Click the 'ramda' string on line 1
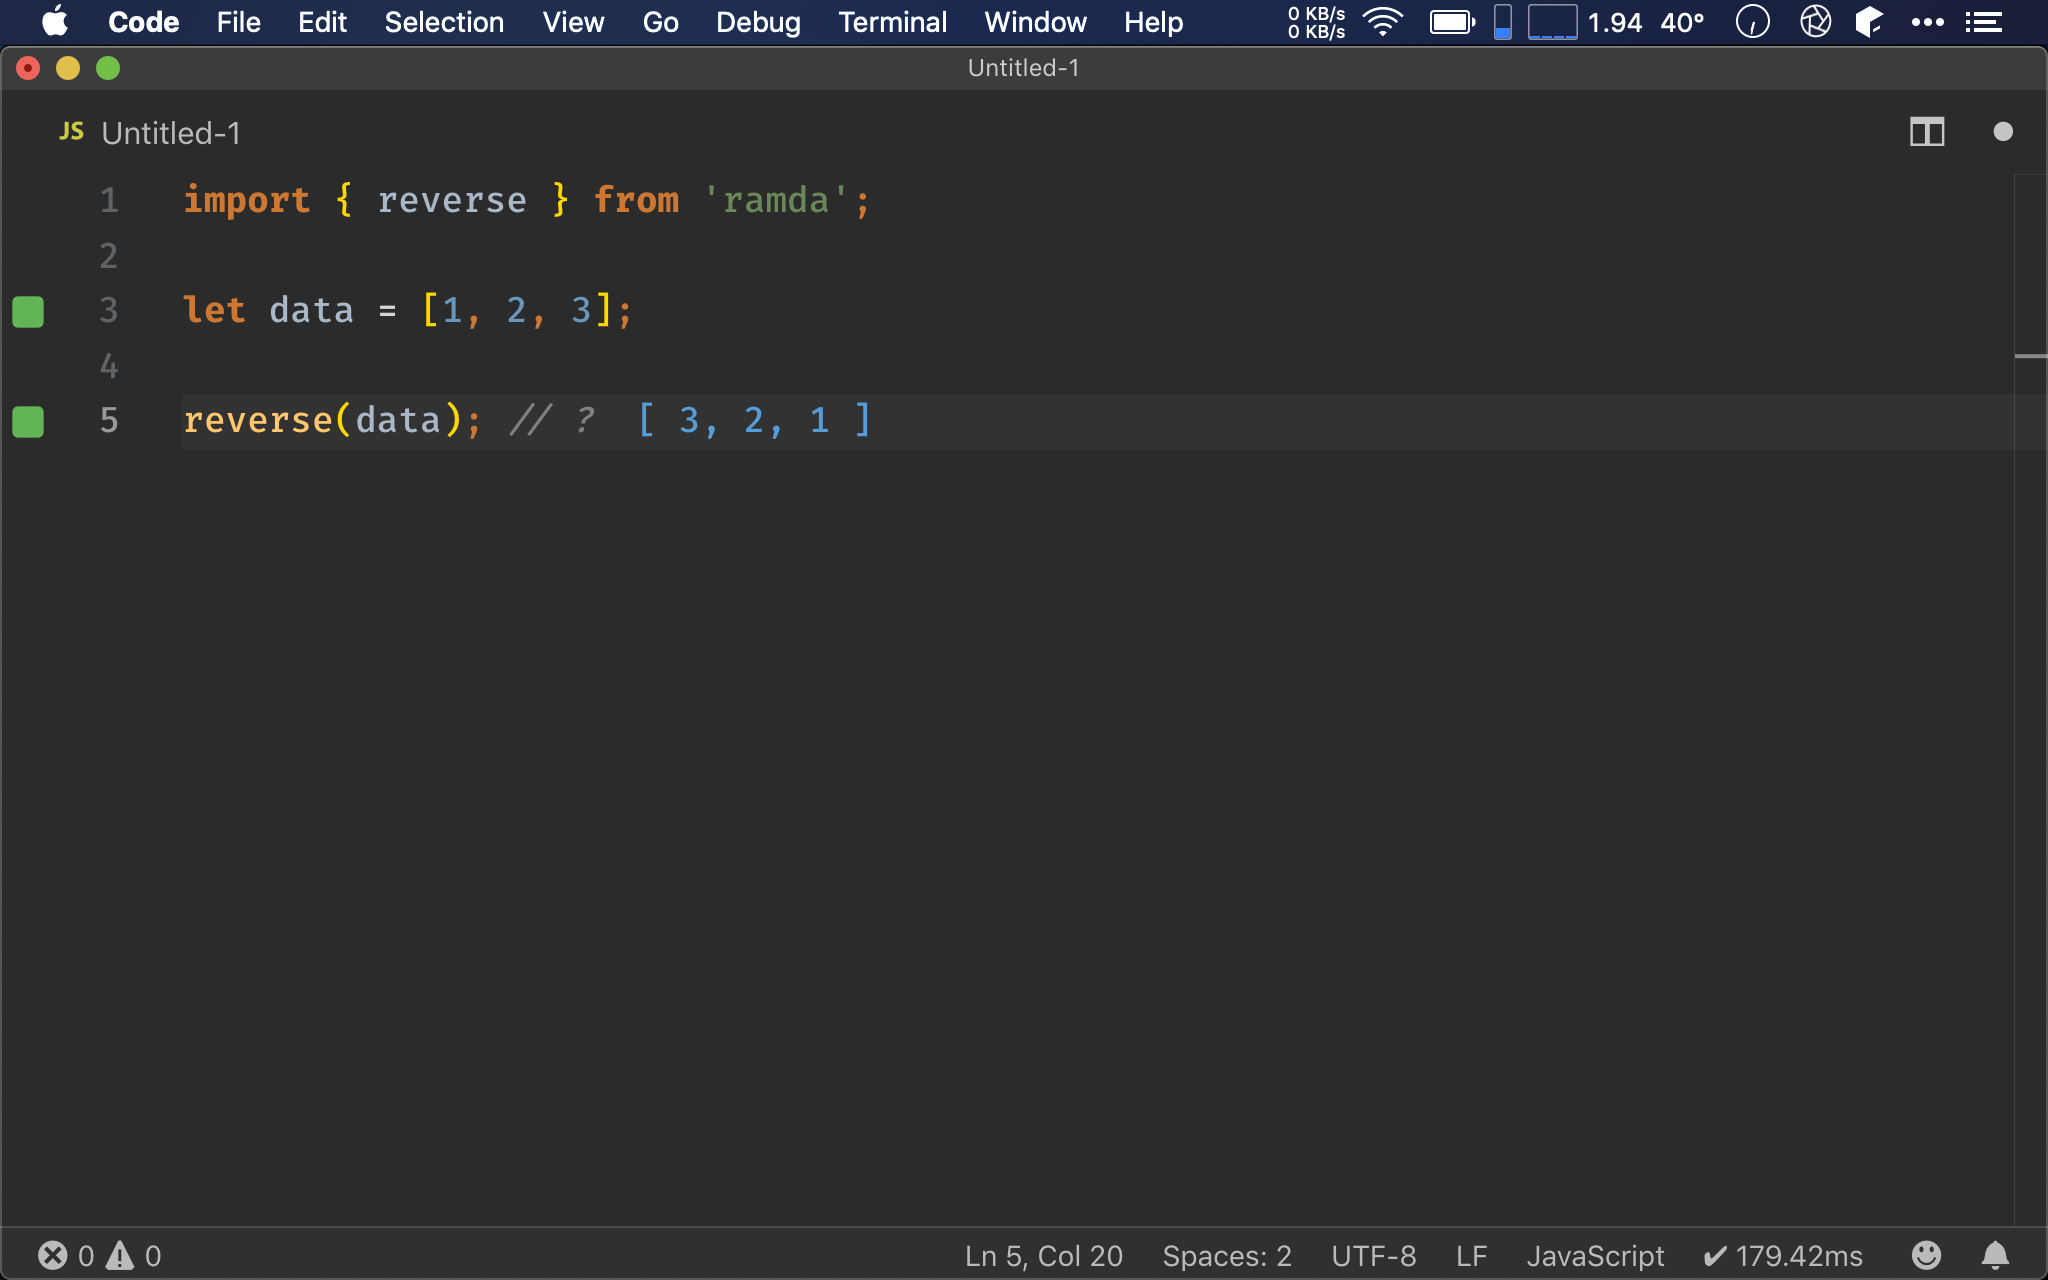Viewport: 2048px width, 1280px height. 776,201
